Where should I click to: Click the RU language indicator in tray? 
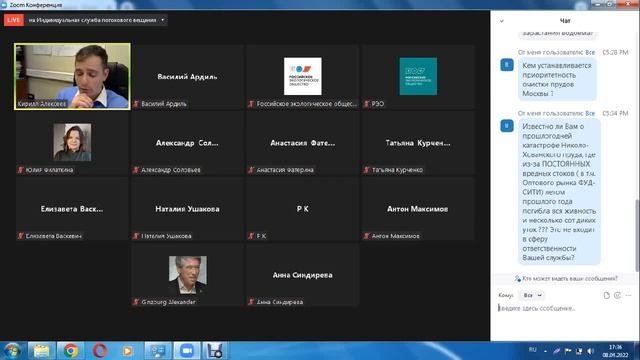(x=532, y=350)
